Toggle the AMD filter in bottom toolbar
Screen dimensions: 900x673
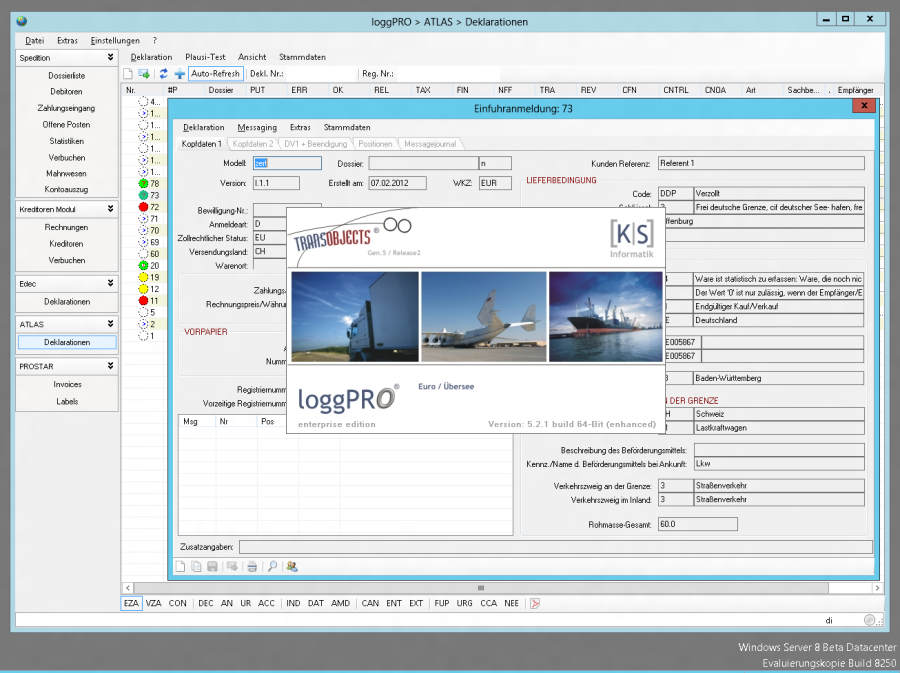(340, 603)
